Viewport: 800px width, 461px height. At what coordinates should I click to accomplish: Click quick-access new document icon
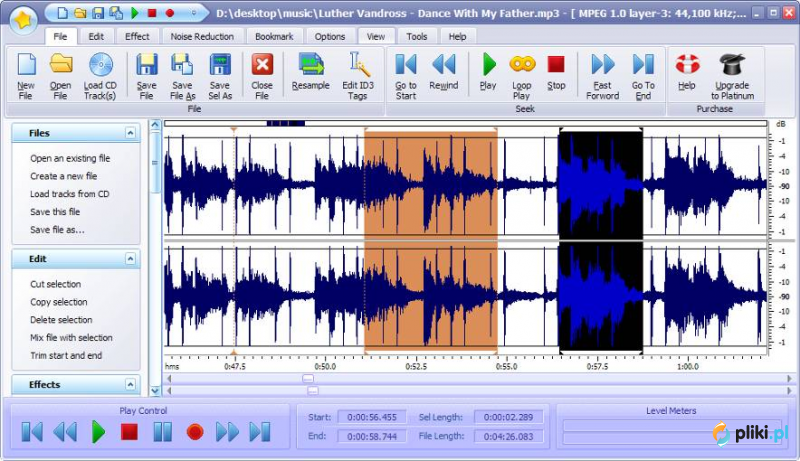[62, 13]
